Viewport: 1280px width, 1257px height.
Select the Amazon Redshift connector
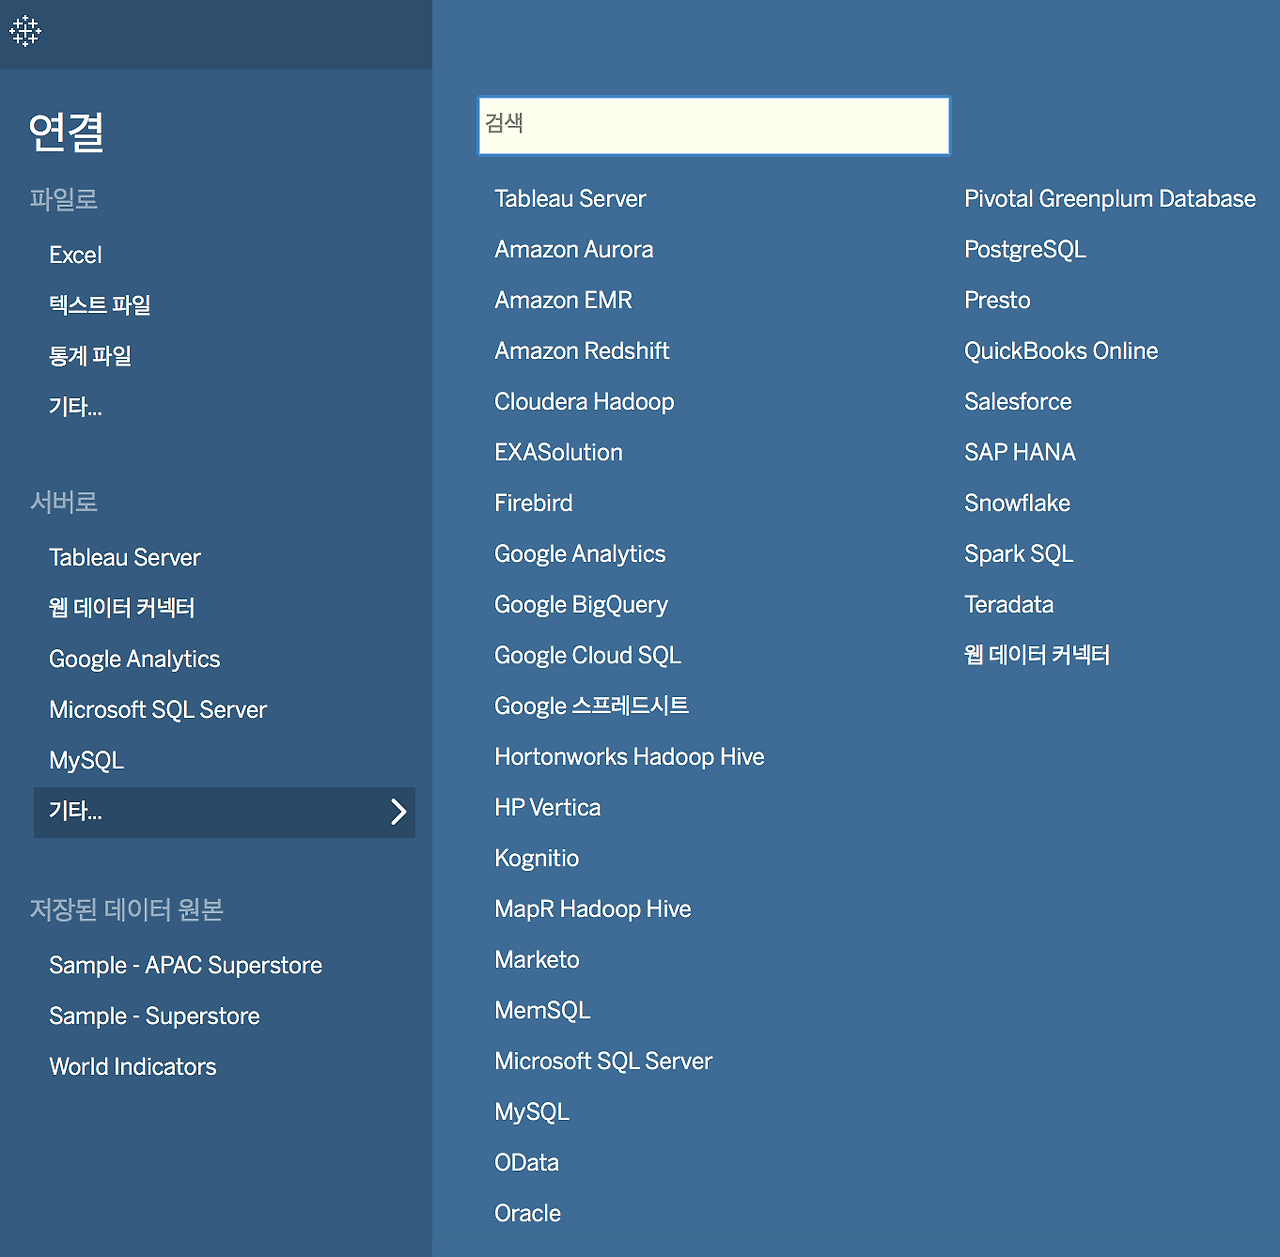coord(582,351)
